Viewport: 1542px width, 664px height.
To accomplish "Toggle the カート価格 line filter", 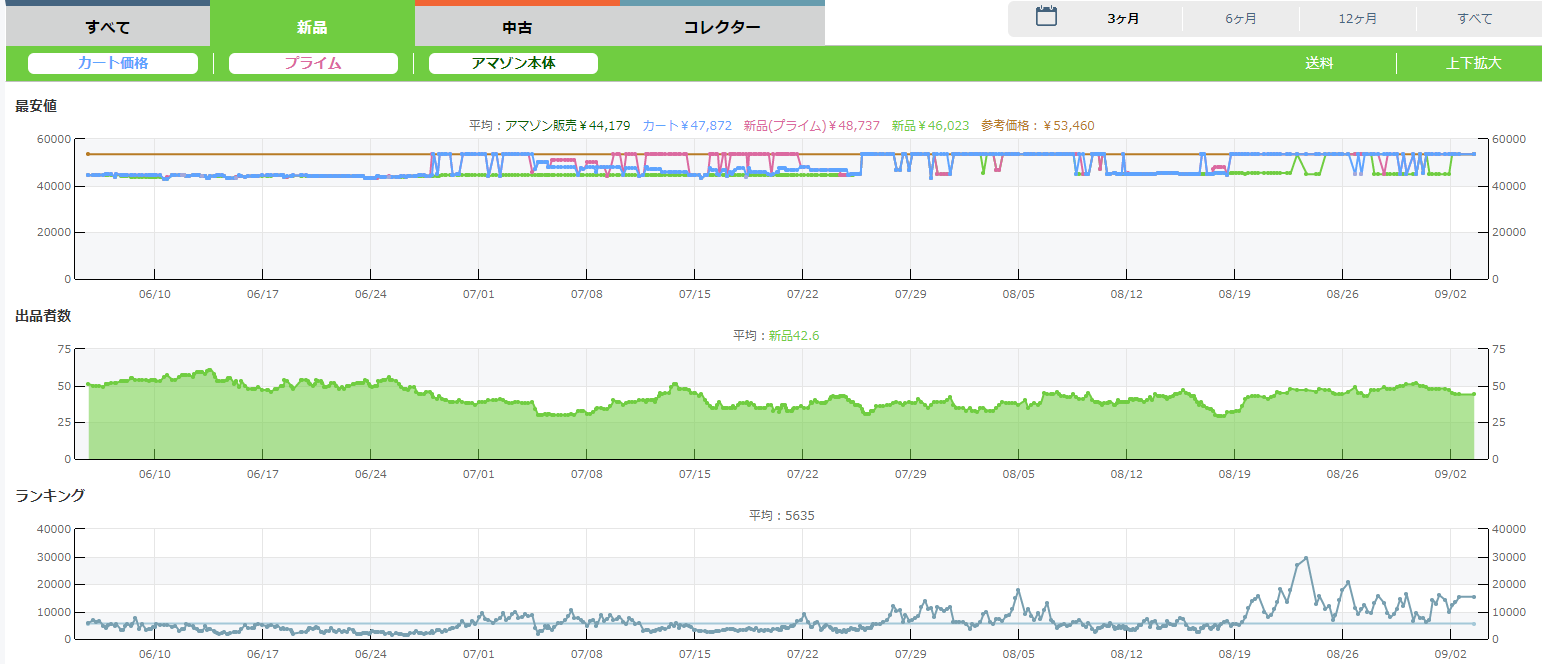I will click(113, 63).
